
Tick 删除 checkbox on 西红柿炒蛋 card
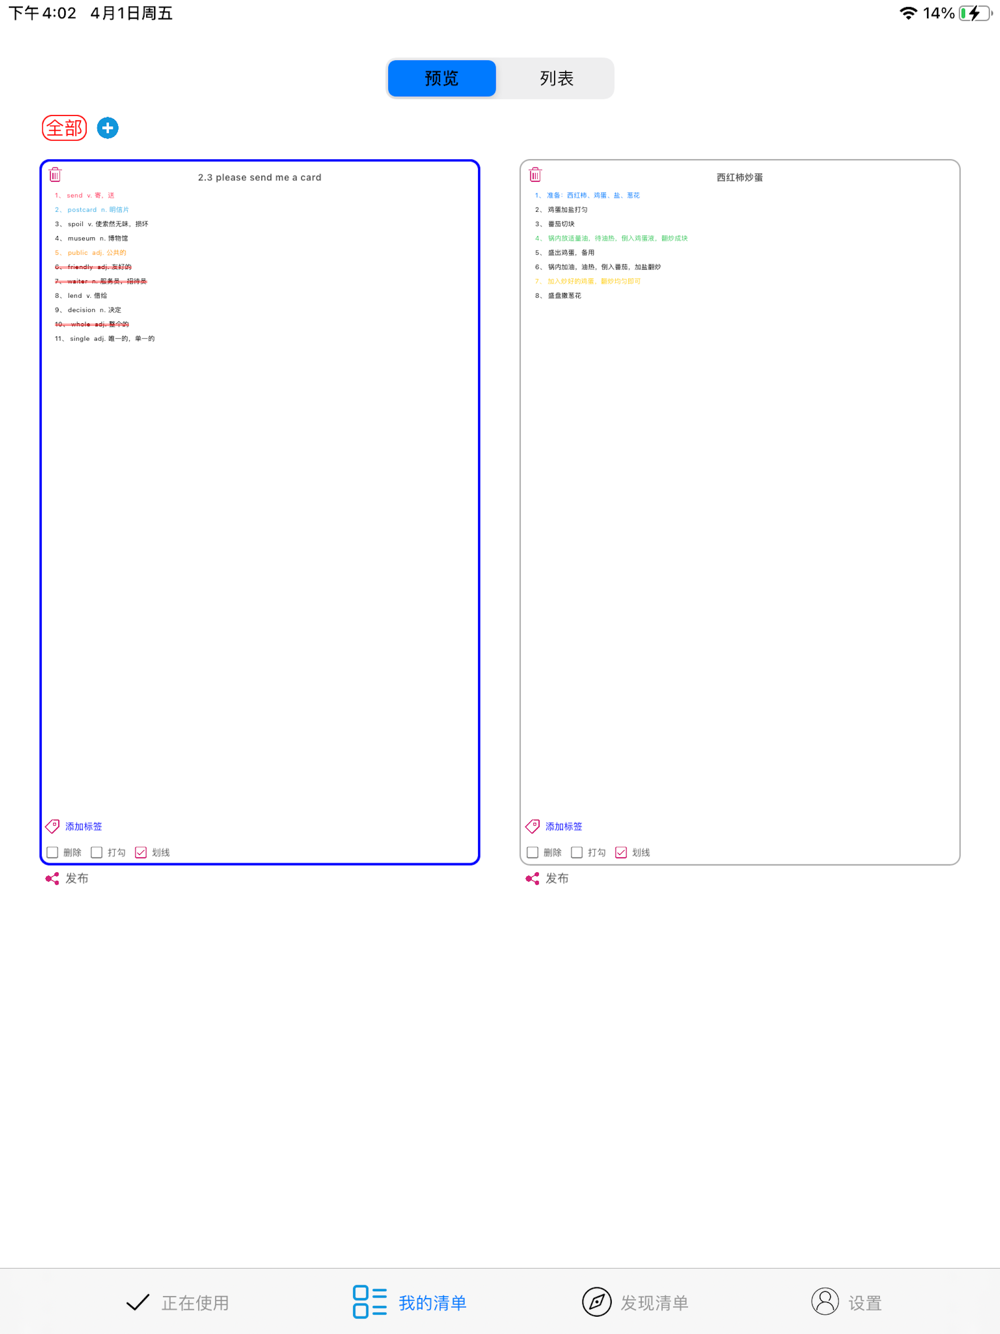click(532, 853)
